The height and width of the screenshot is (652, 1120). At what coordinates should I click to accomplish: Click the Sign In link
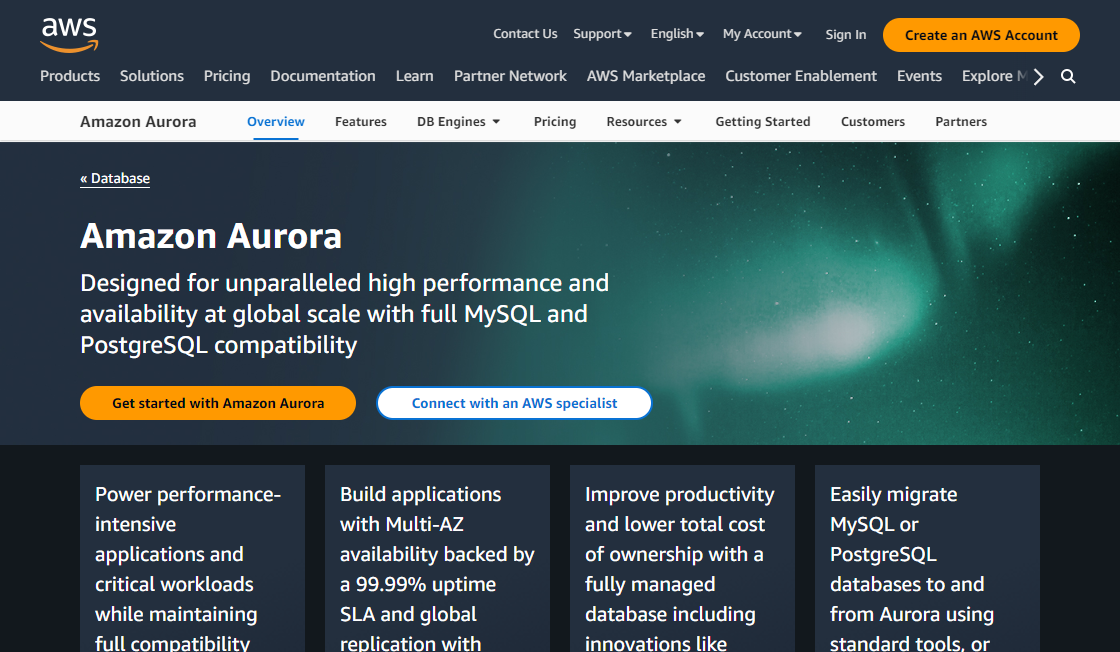pos(846,34)
